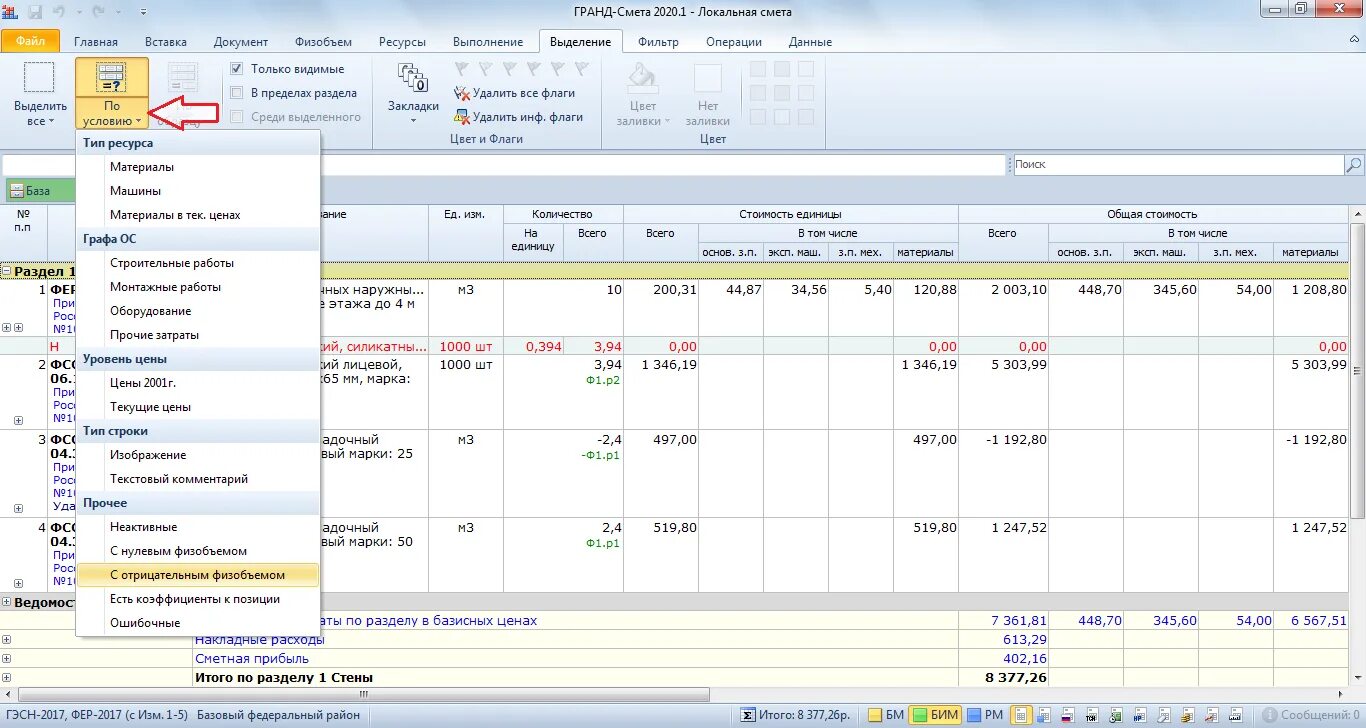Open the Закладки dropdown arrow
This screenshot has height=728, width=1366.
pyautogui.click(x=413, y=122)
